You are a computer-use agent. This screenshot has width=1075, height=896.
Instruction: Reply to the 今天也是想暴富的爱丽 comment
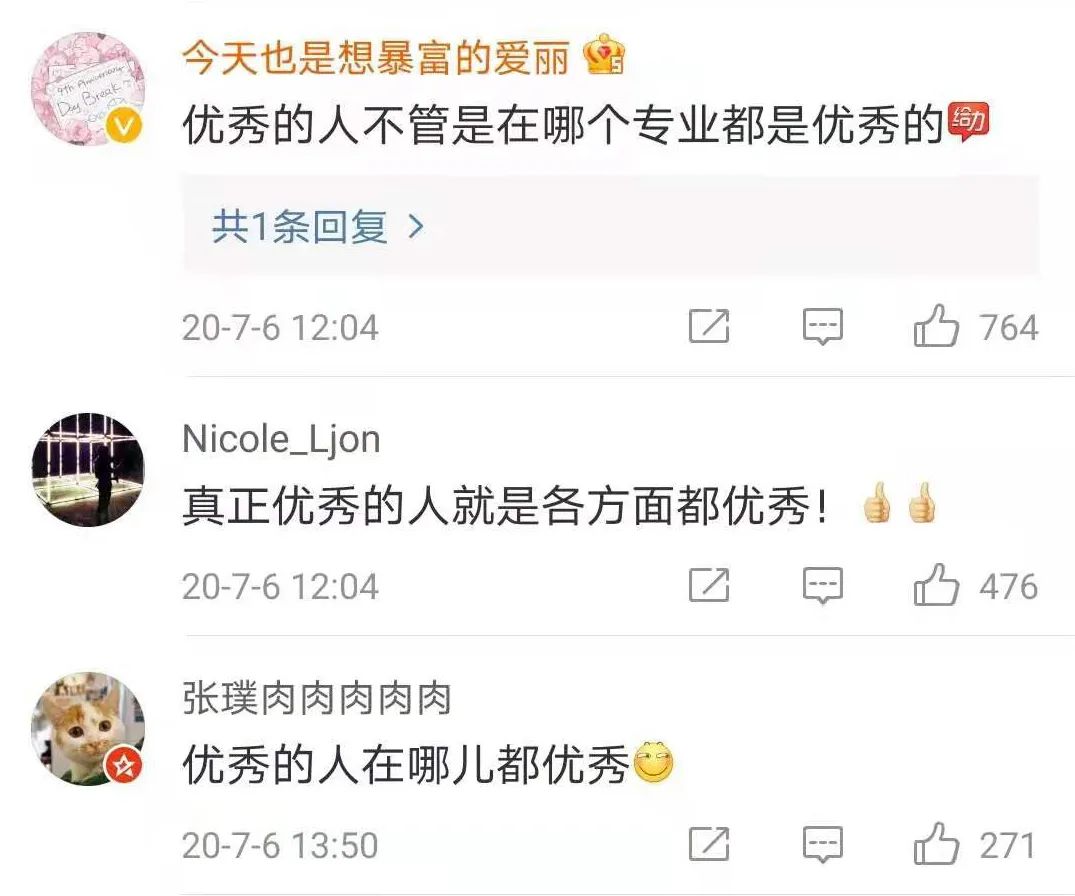click(823, 327)
